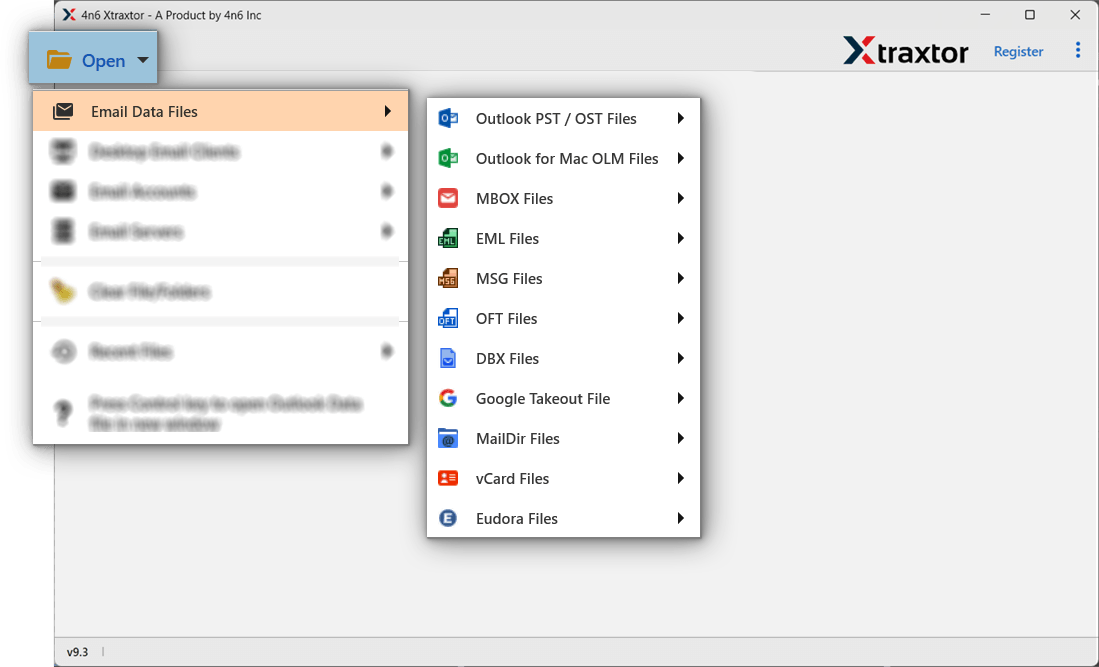This screenshot has width=1099, height=667.
Task: Select the MSG Files icon
Action: click(448, 278)
